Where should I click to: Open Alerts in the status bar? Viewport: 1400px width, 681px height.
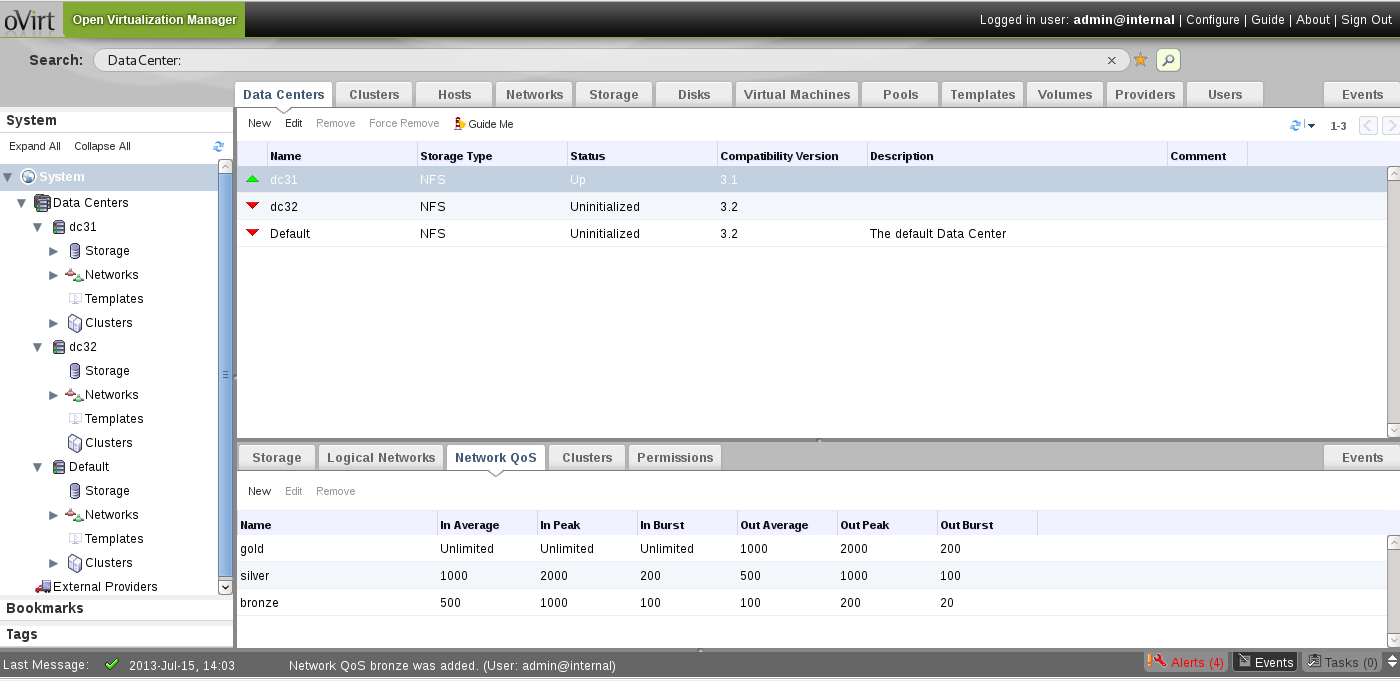pos(1187,662)
